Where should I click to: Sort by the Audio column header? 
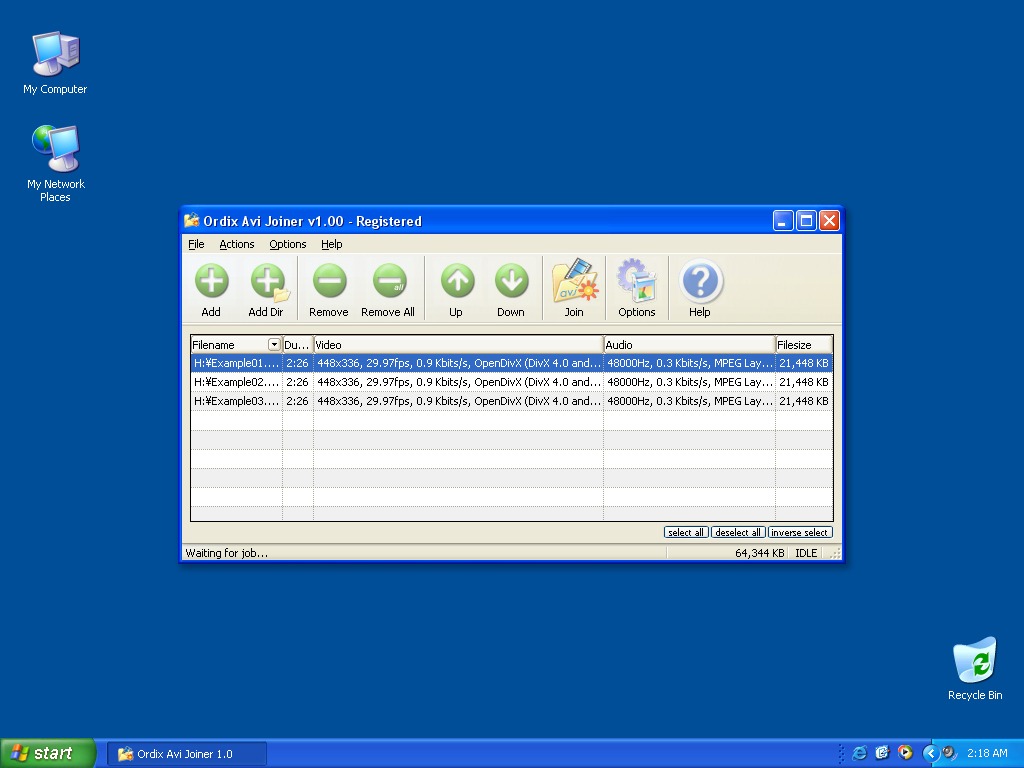(689, 345)
